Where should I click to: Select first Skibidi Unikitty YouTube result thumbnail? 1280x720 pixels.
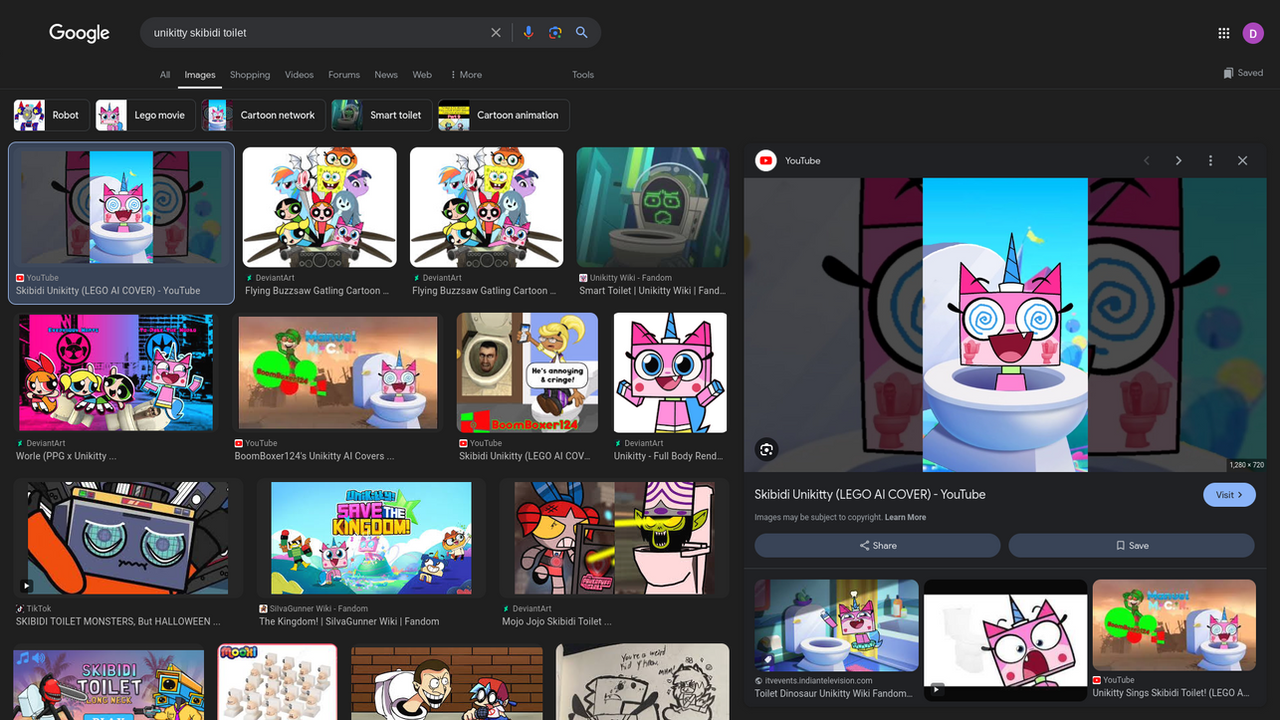[x=121, y=208]
